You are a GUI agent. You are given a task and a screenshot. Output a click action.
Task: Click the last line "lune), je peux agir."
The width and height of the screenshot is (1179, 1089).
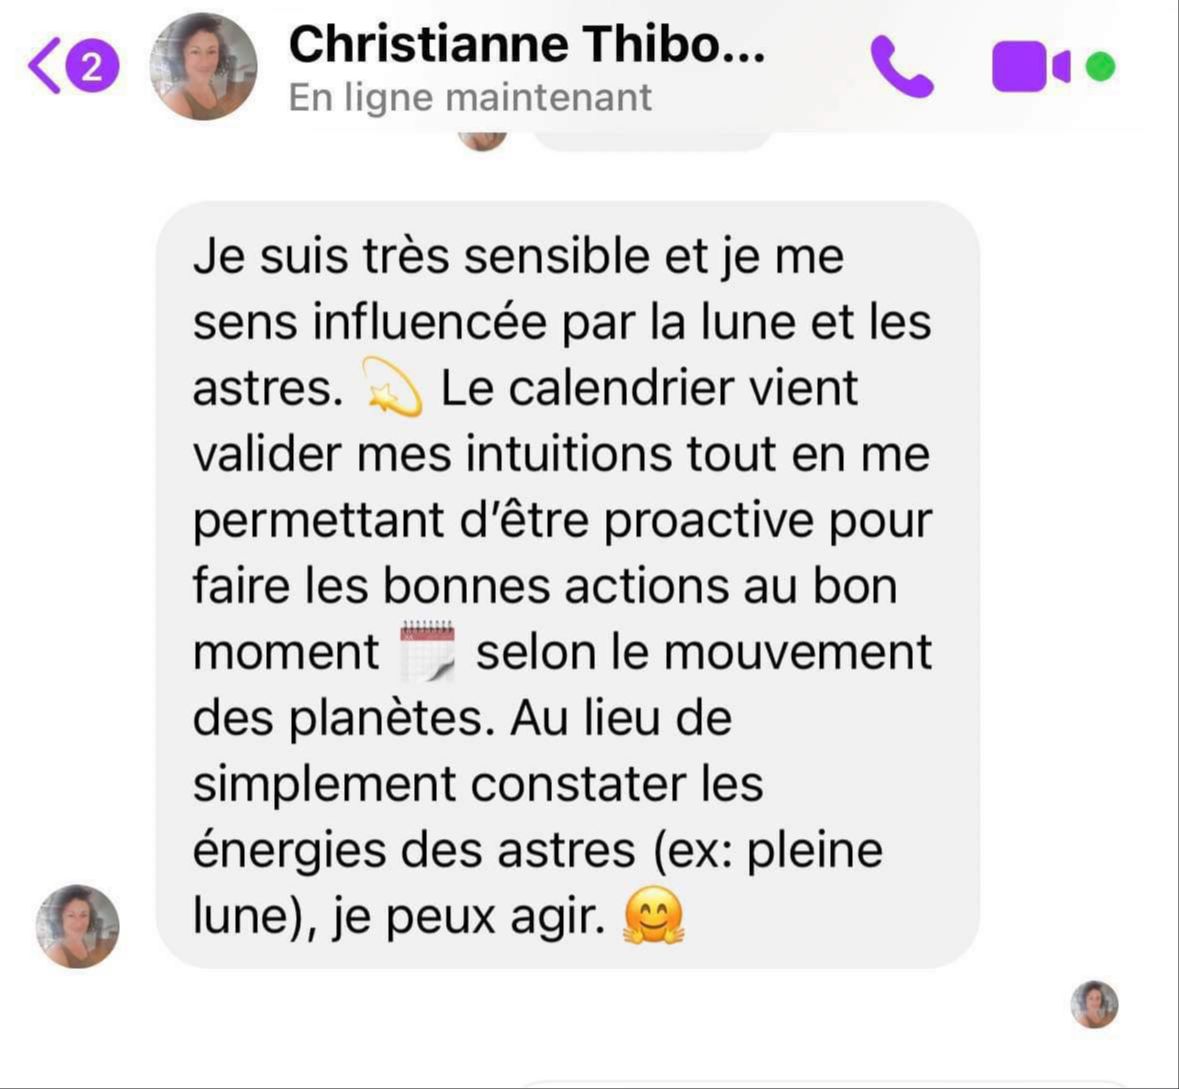pyautogui.click(x=399, y=917)
